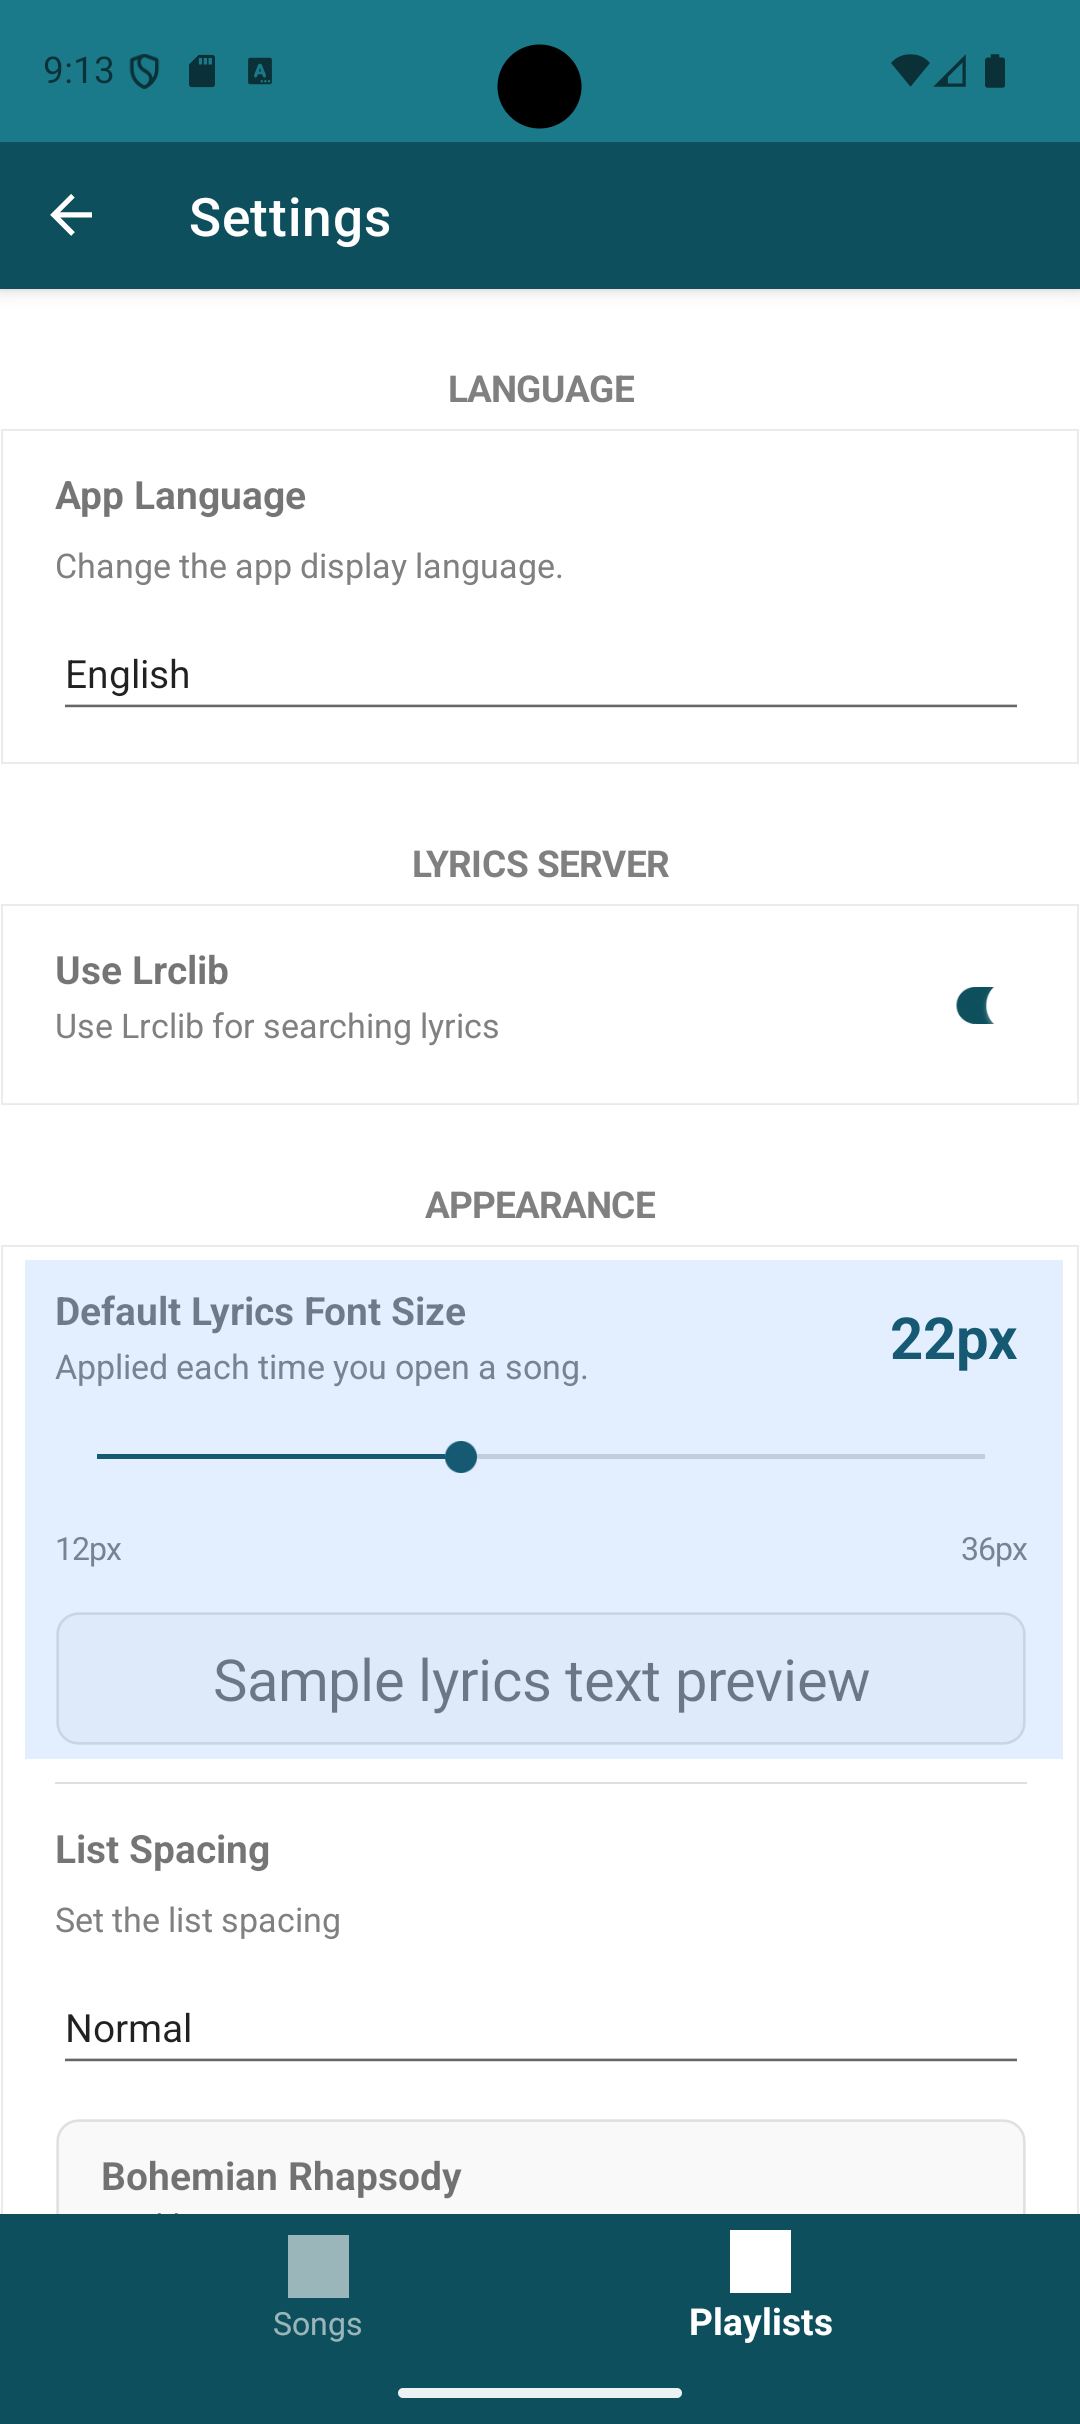This screenshot has height=2424, width=1080.
Task: Tap the Bohemian Rhapsody preview card
Action: pyautogui.click(x=540, y=2170)
